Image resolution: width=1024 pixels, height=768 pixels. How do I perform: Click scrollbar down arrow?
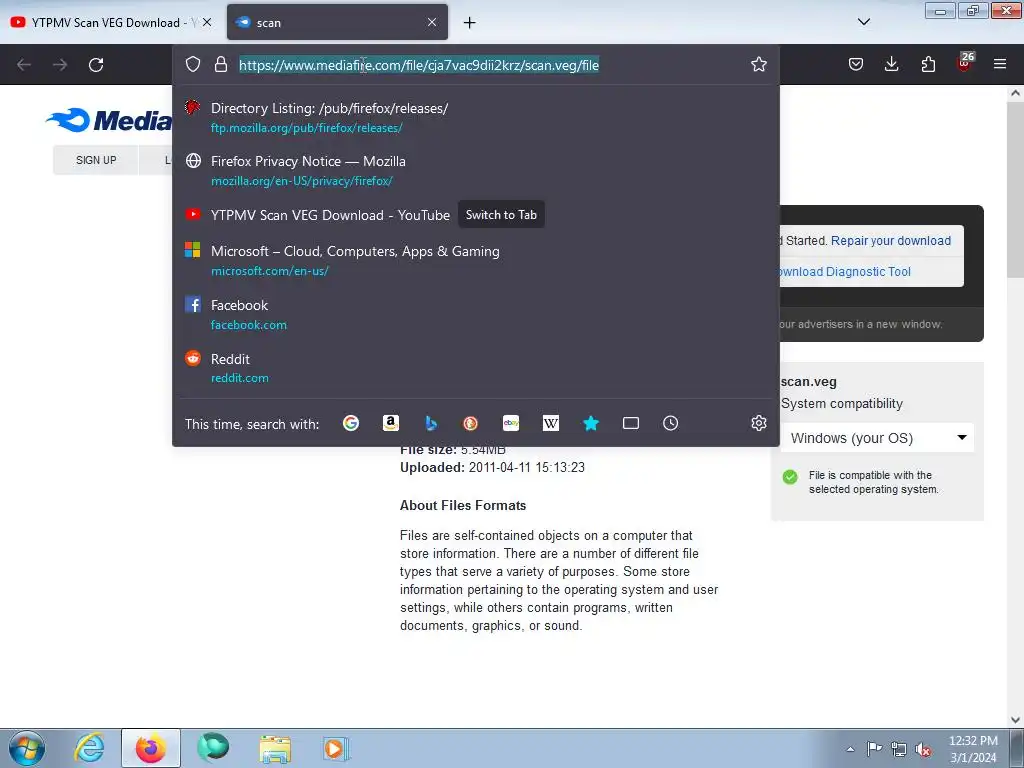[x=1015, y=719]
